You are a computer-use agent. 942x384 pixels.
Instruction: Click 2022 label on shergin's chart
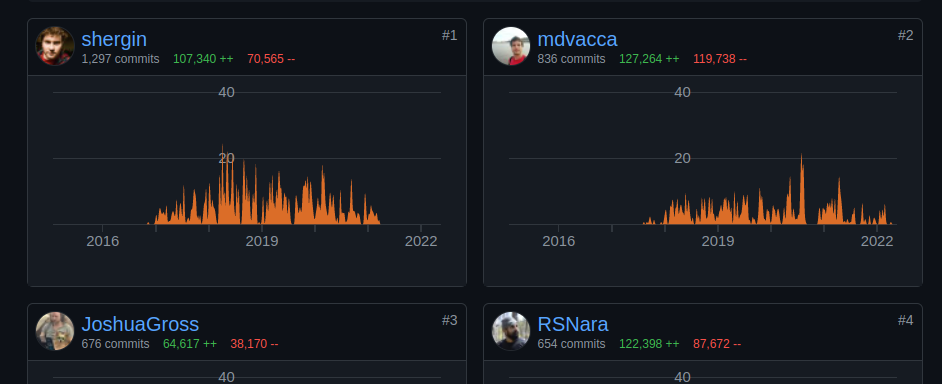(421, 241)
